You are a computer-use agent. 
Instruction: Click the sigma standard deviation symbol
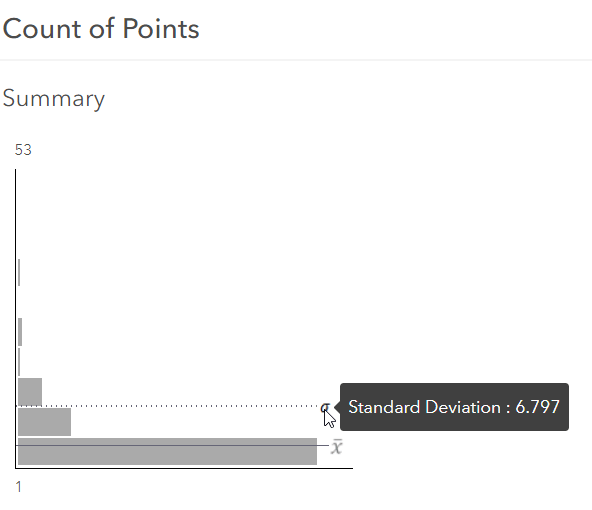(325, 408)
